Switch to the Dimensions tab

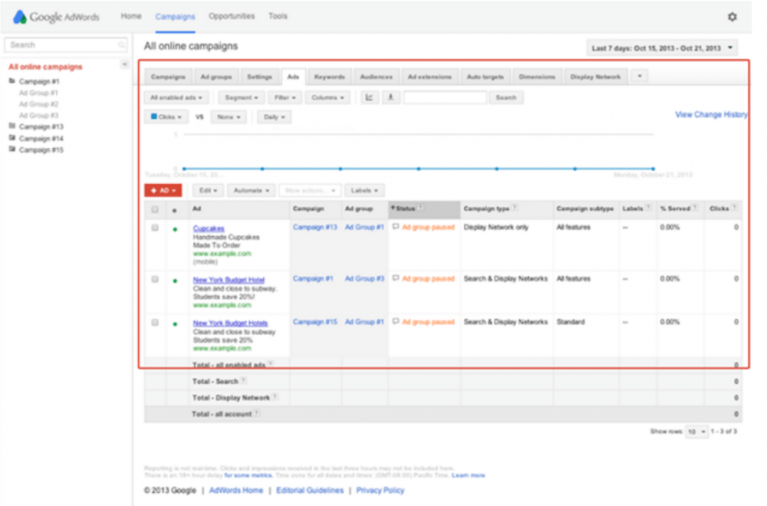pyautogui.click(x=537, y=77)
